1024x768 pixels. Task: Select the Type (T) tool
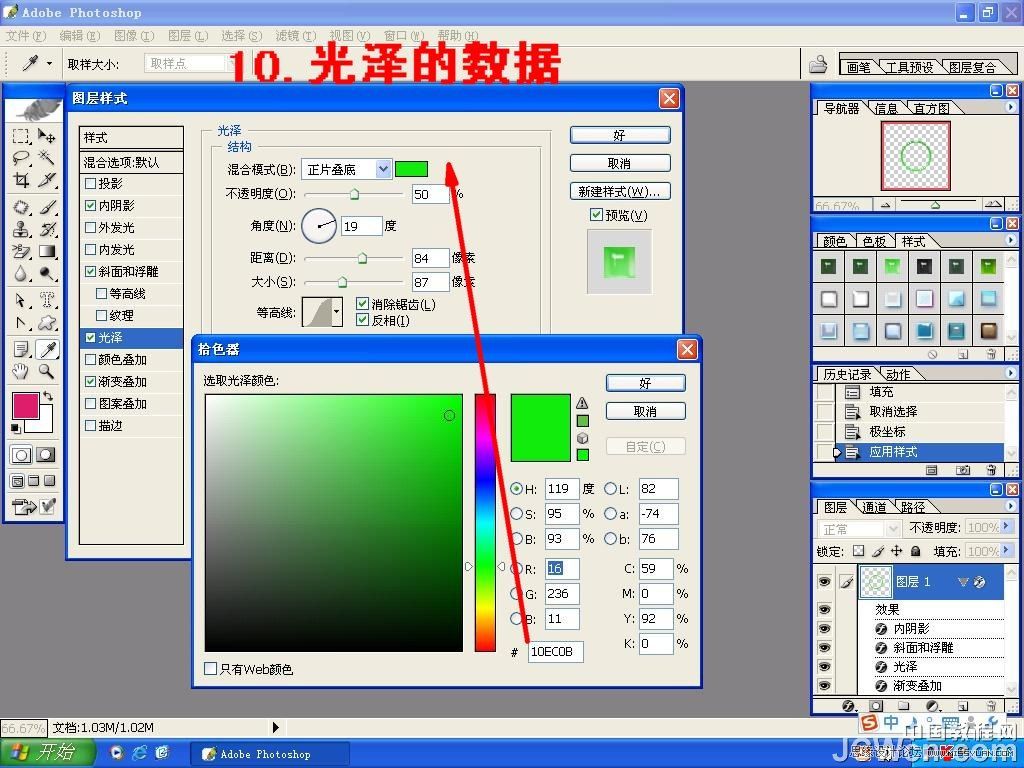click(x=46, y=300)
